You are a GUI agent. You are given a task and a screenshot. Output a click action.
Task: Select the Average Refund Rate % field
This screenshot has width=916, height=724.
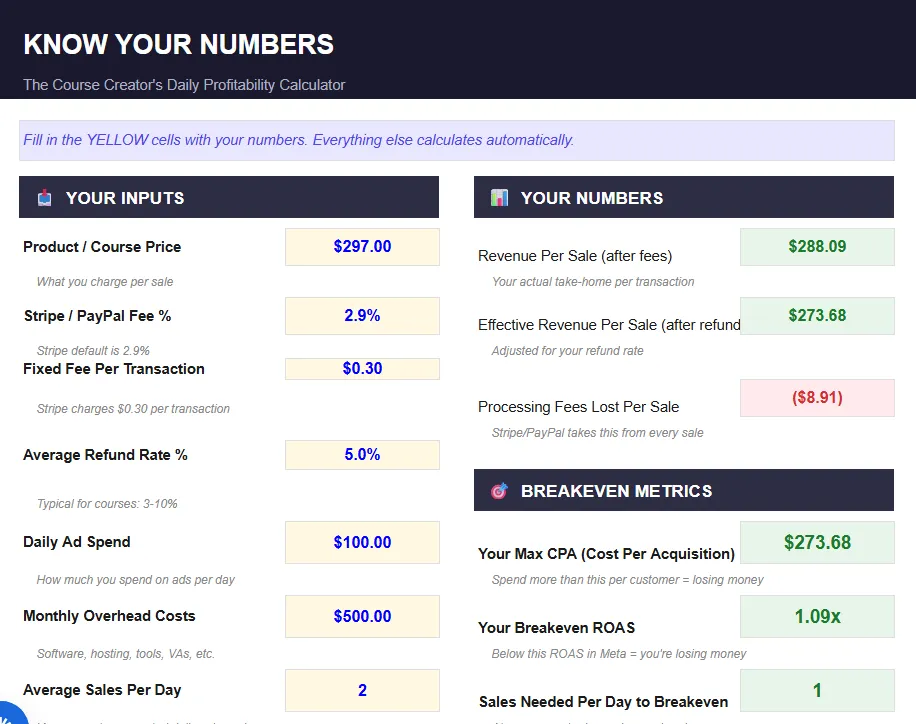[362, 455]
